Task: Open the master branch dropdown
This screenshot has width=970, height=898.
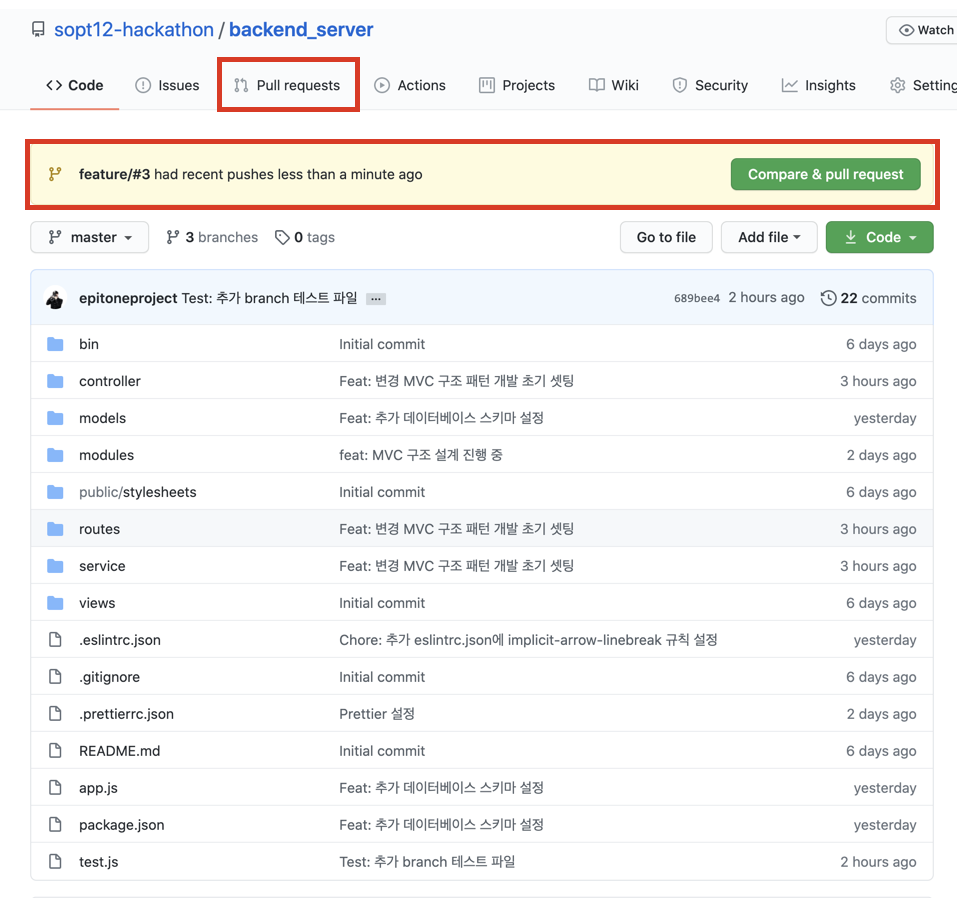Action: point(90,237)
